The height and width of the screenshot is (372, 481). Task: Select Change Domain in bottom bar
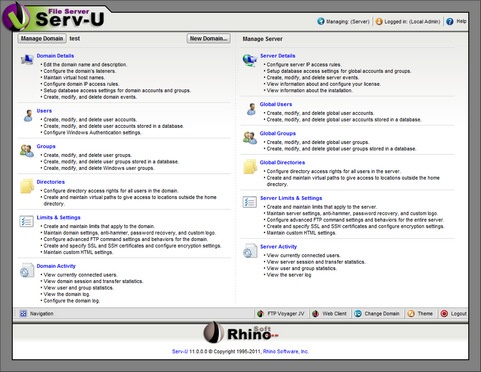click(382, 314)
